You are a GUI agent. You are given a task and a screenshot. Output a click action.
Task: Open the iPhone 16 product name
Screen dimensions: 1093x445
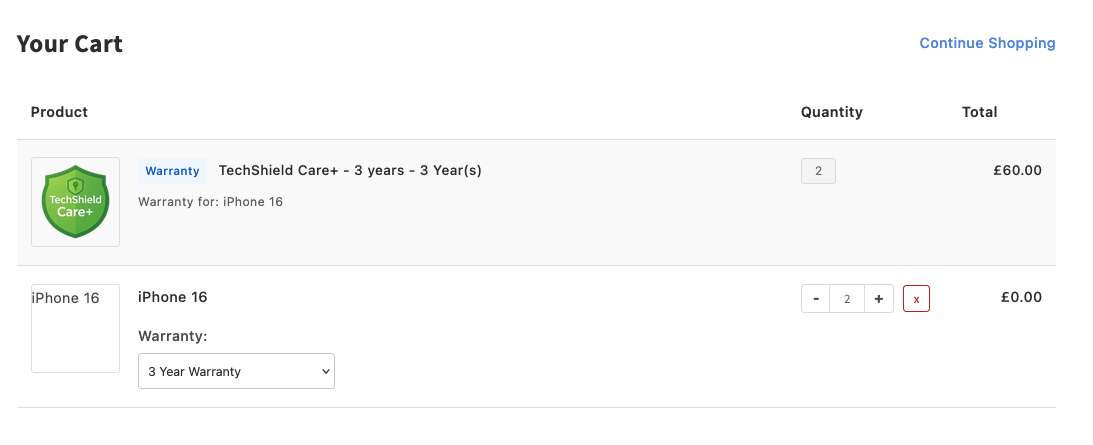tap(172, 297)
